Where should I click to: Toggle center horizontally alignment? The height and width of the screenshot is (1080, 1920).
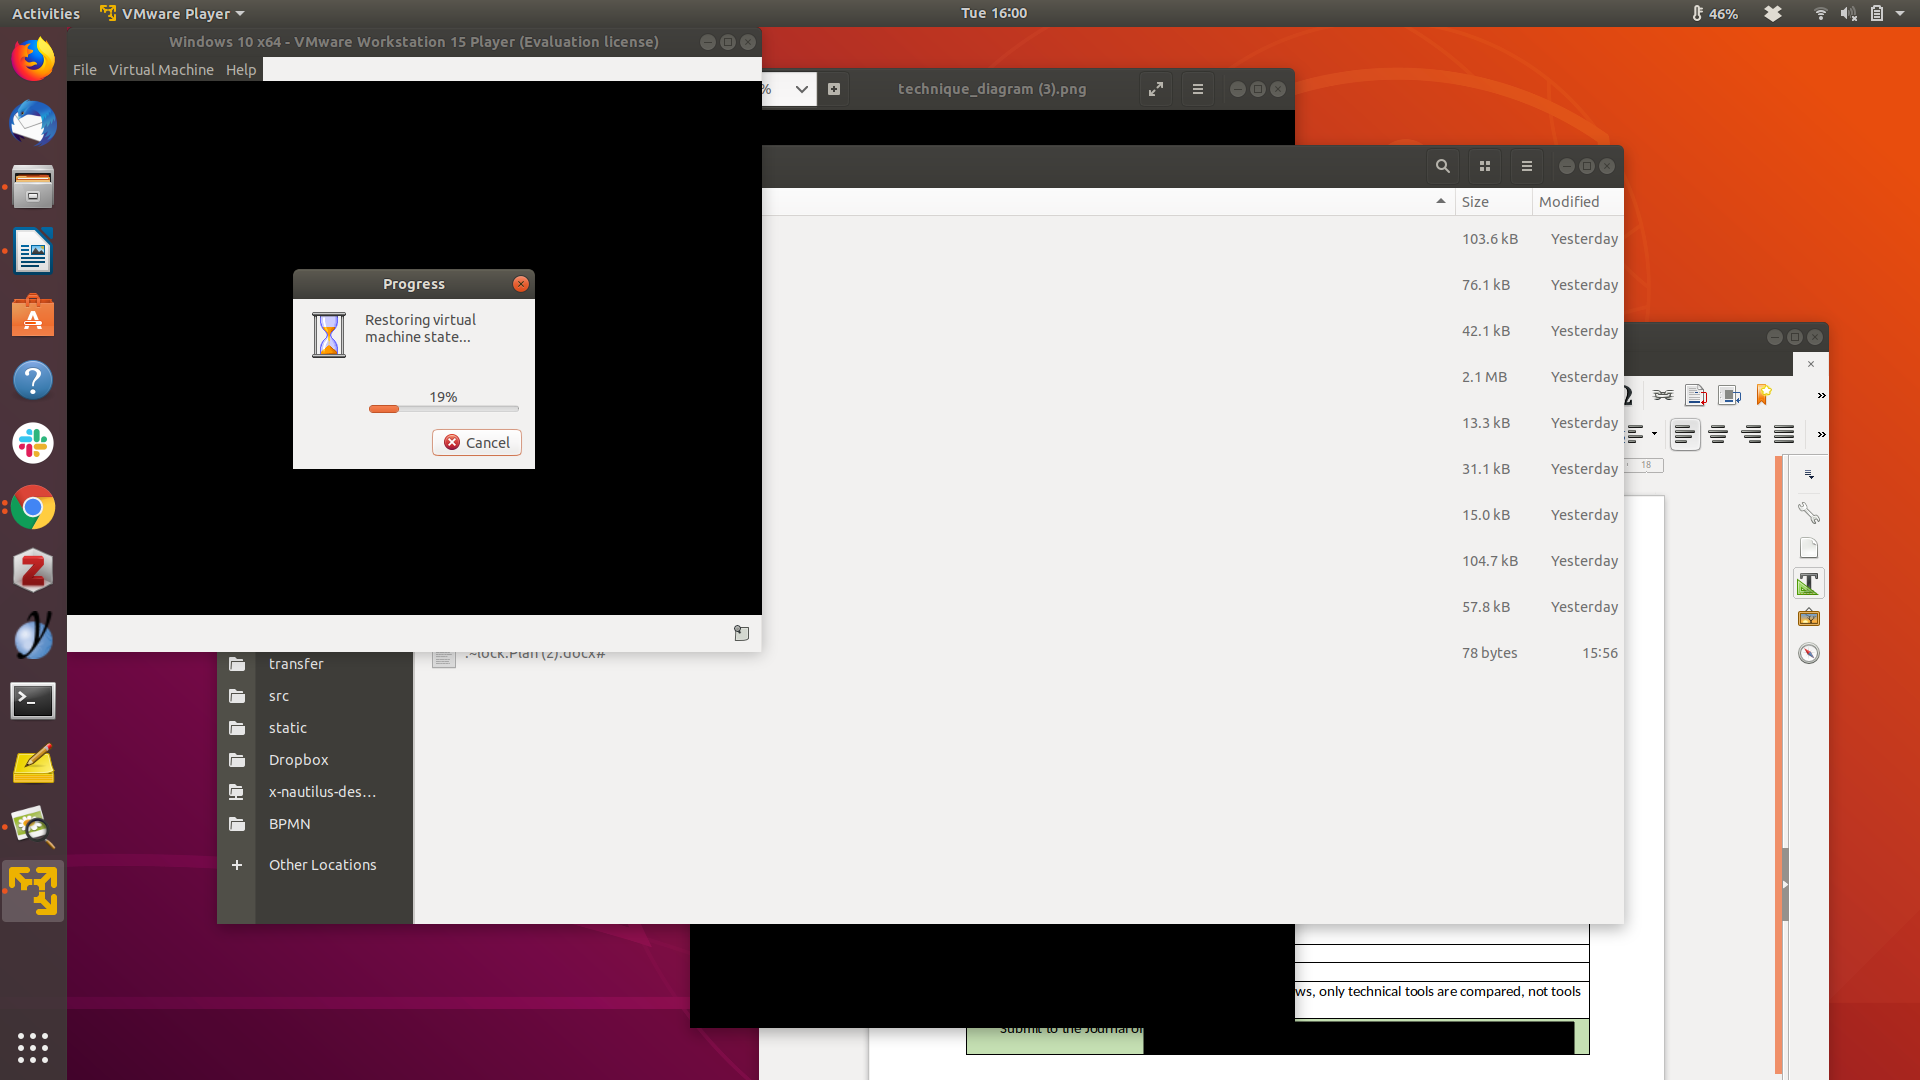click(x=1718, y=434)
